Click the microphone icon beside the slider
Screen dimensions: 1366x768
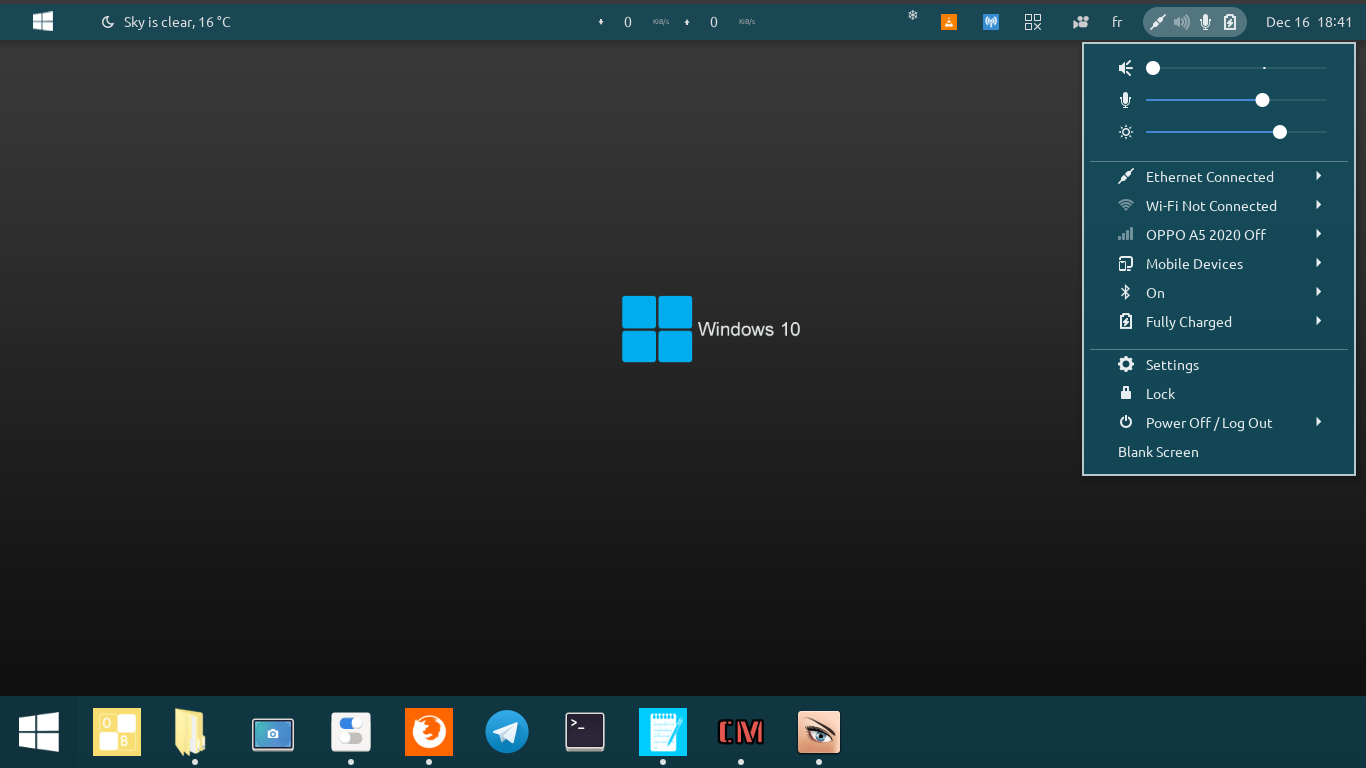click(x=1126, y=100)
